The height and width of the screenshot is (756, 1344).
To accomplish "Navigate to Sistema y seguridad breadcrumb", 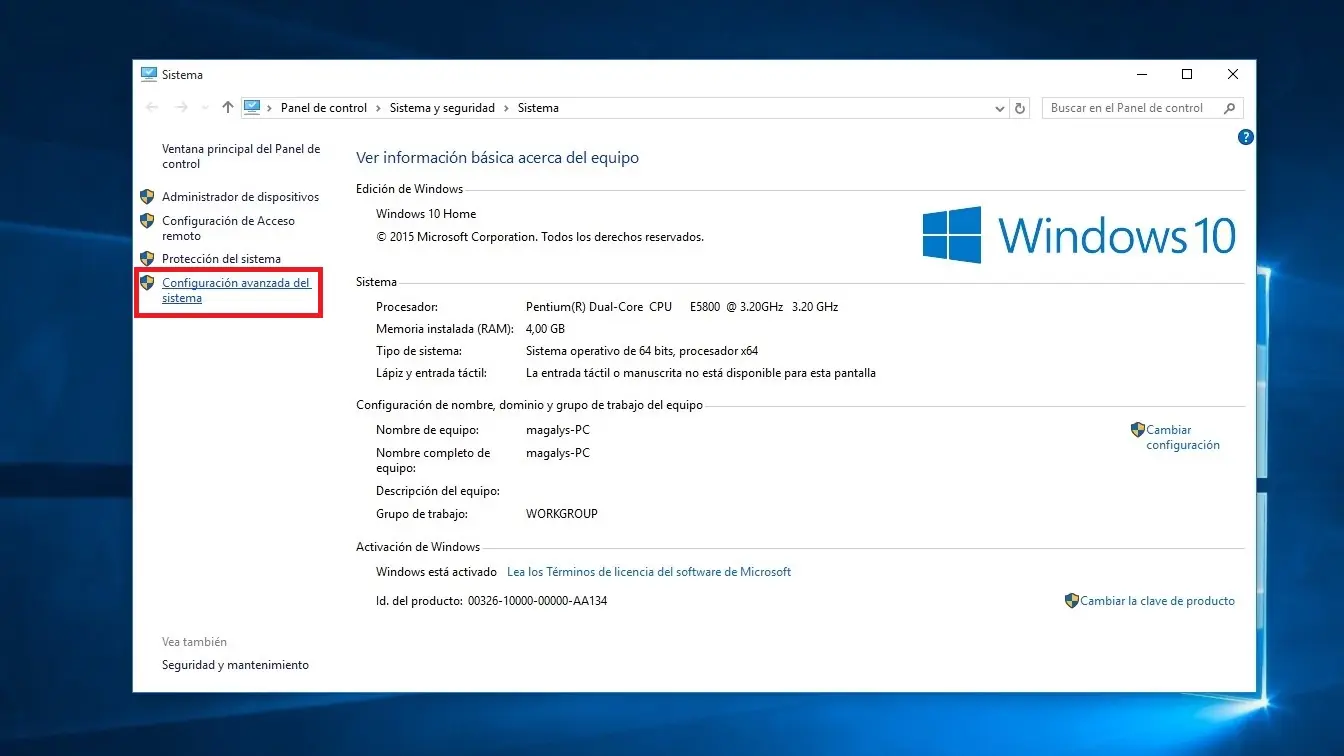I will click(442, 108).
